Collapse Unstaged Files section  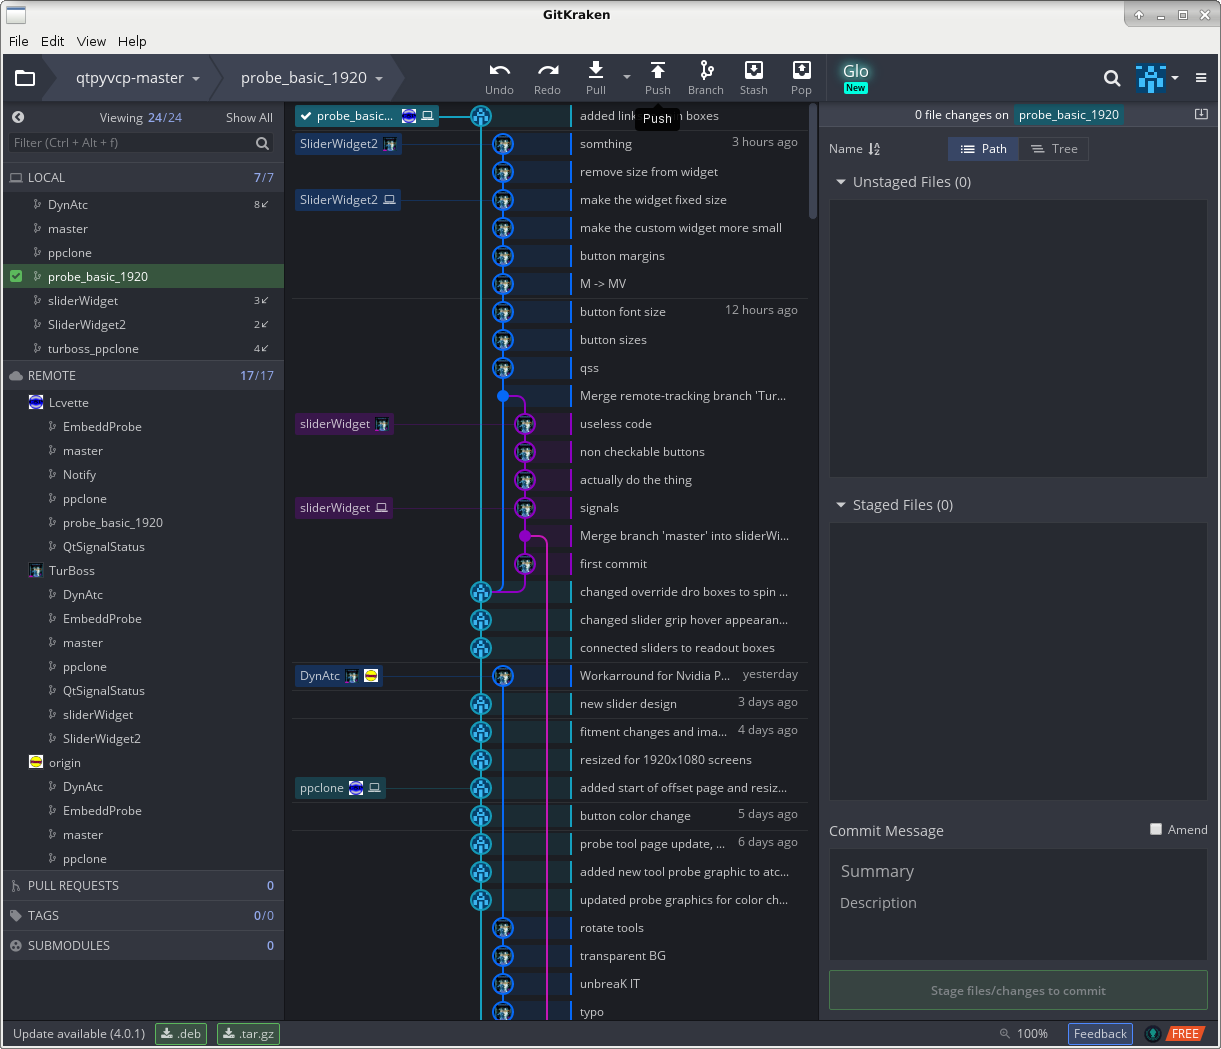pos(841,182)
